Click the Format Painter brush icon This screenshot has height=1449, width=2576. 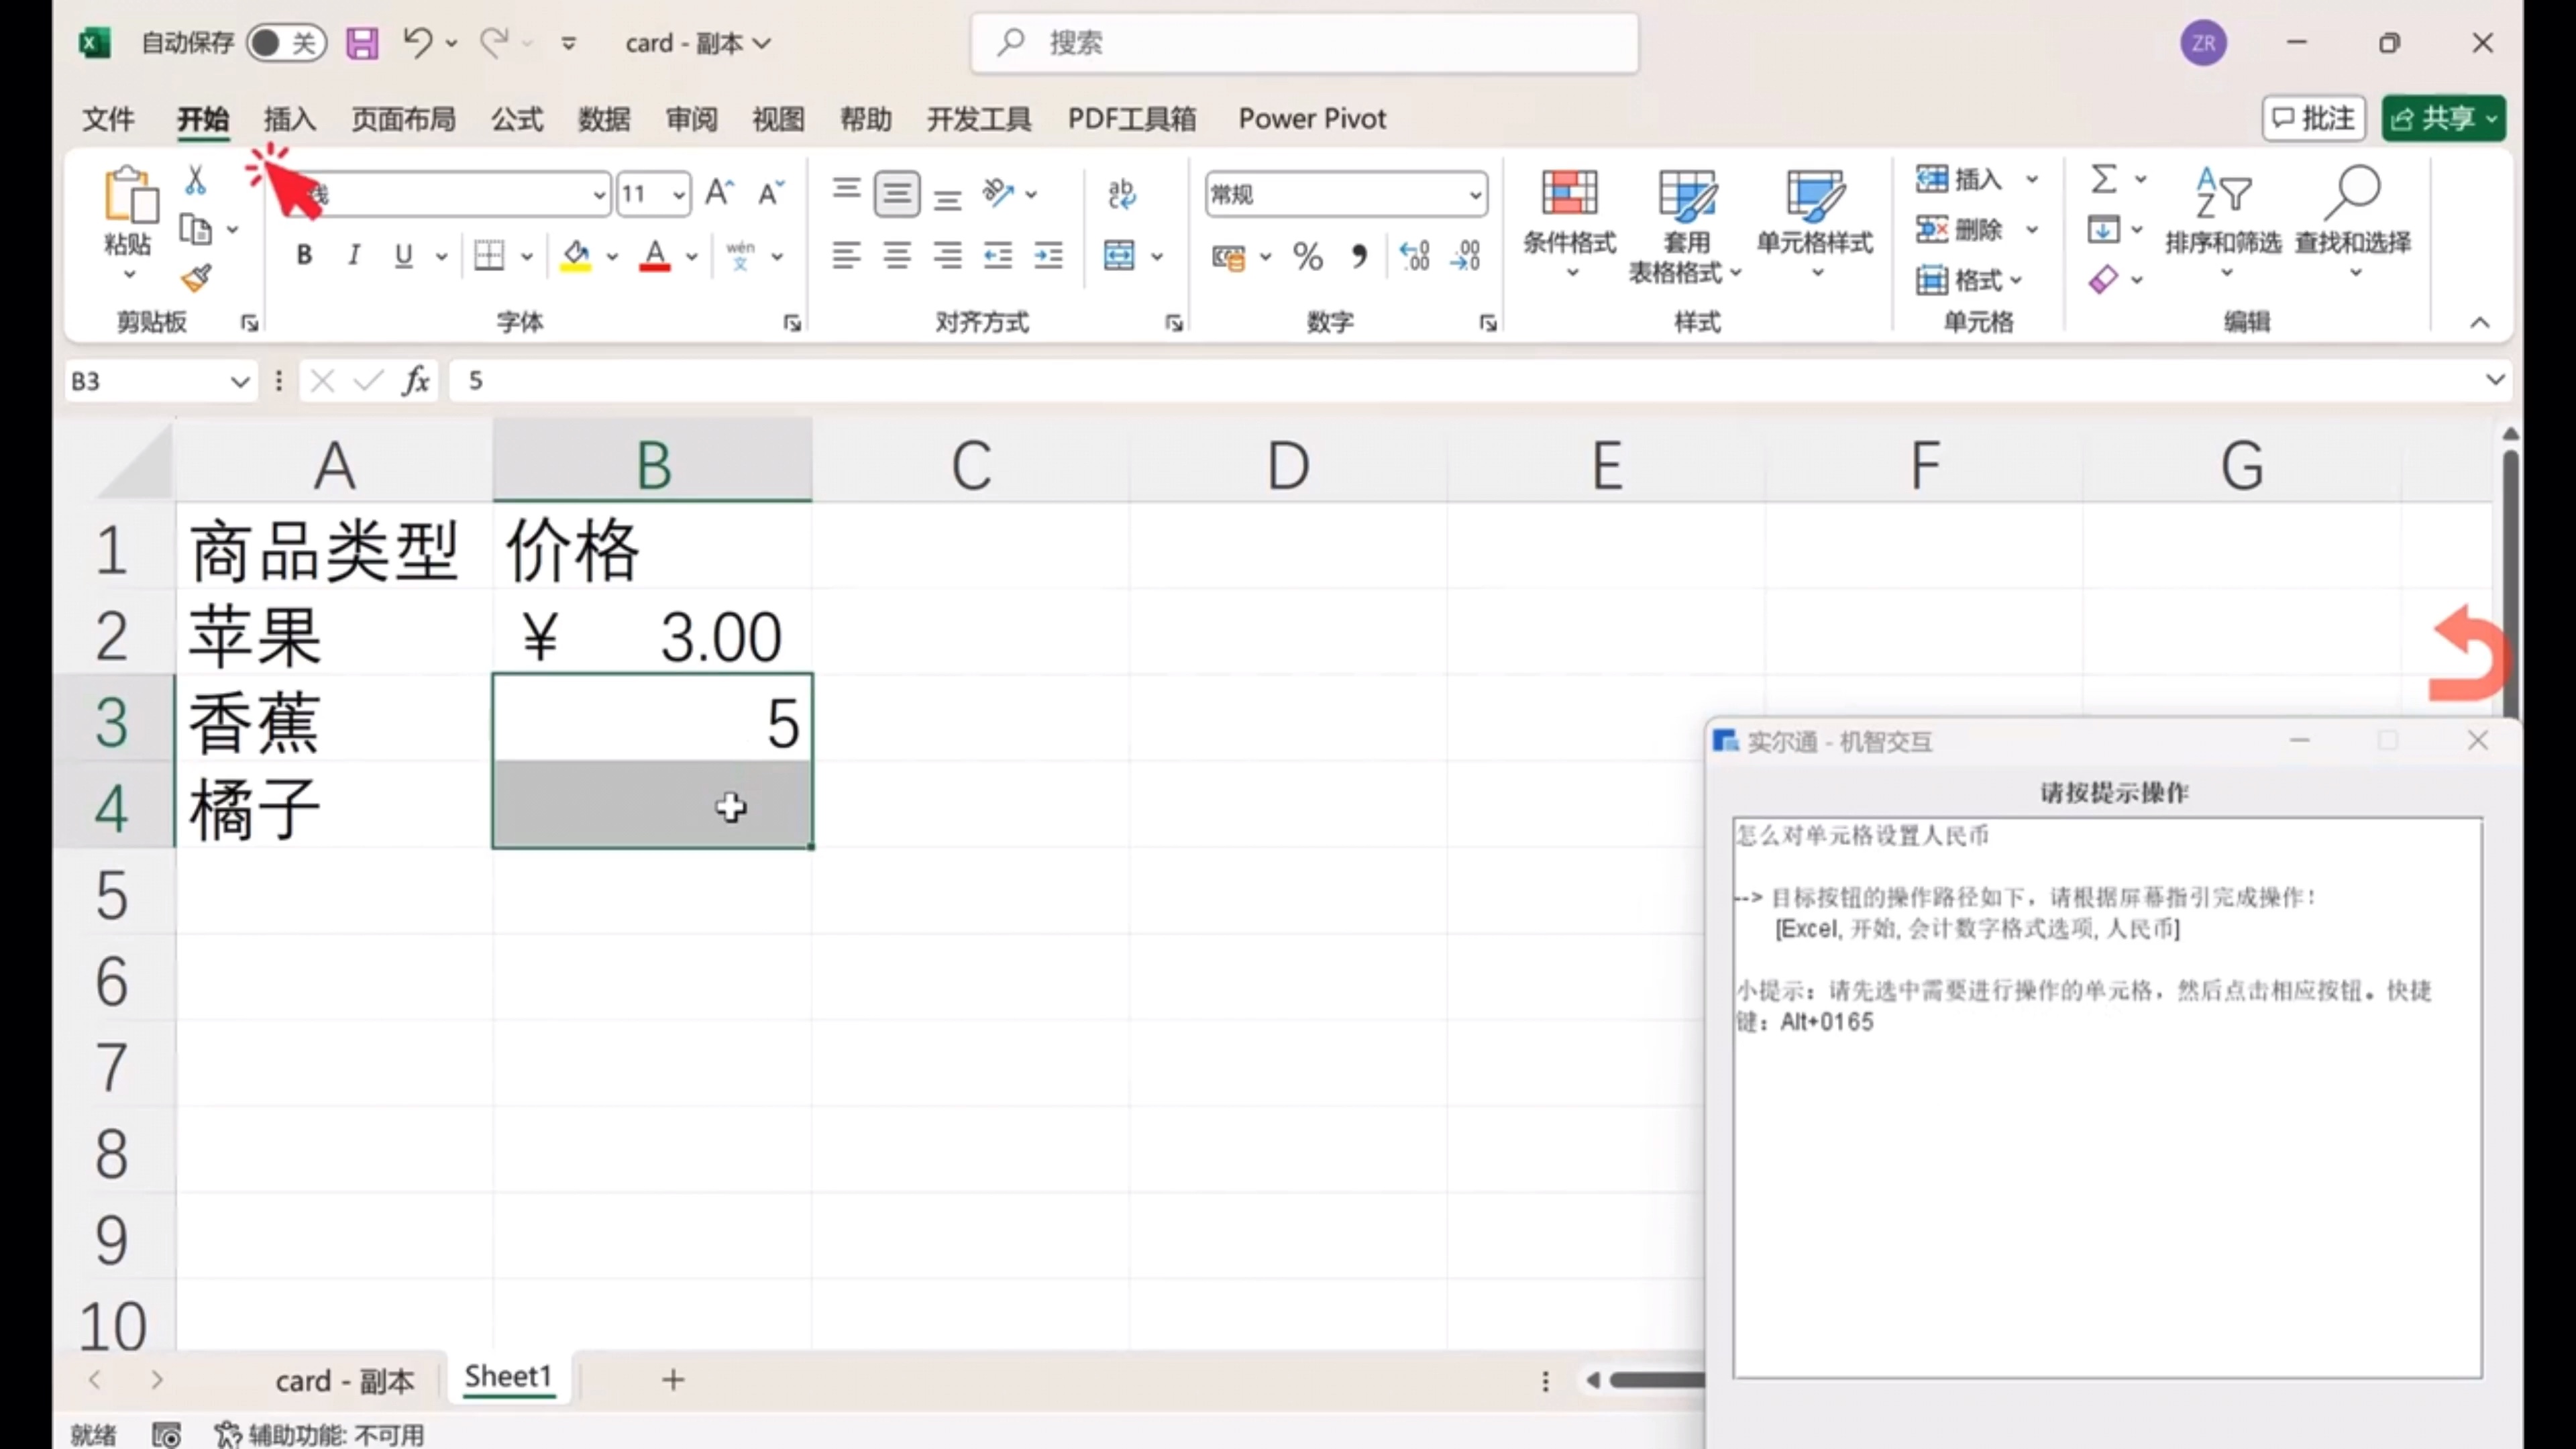(196, 278)
